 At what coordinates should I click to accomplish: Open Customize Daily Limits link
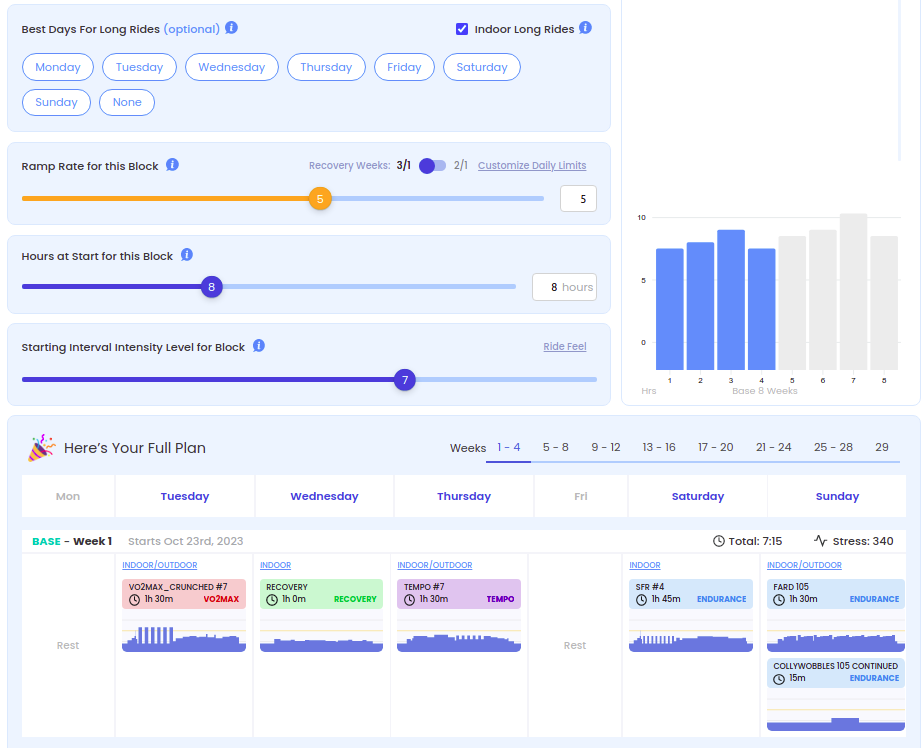pos(532,166)
